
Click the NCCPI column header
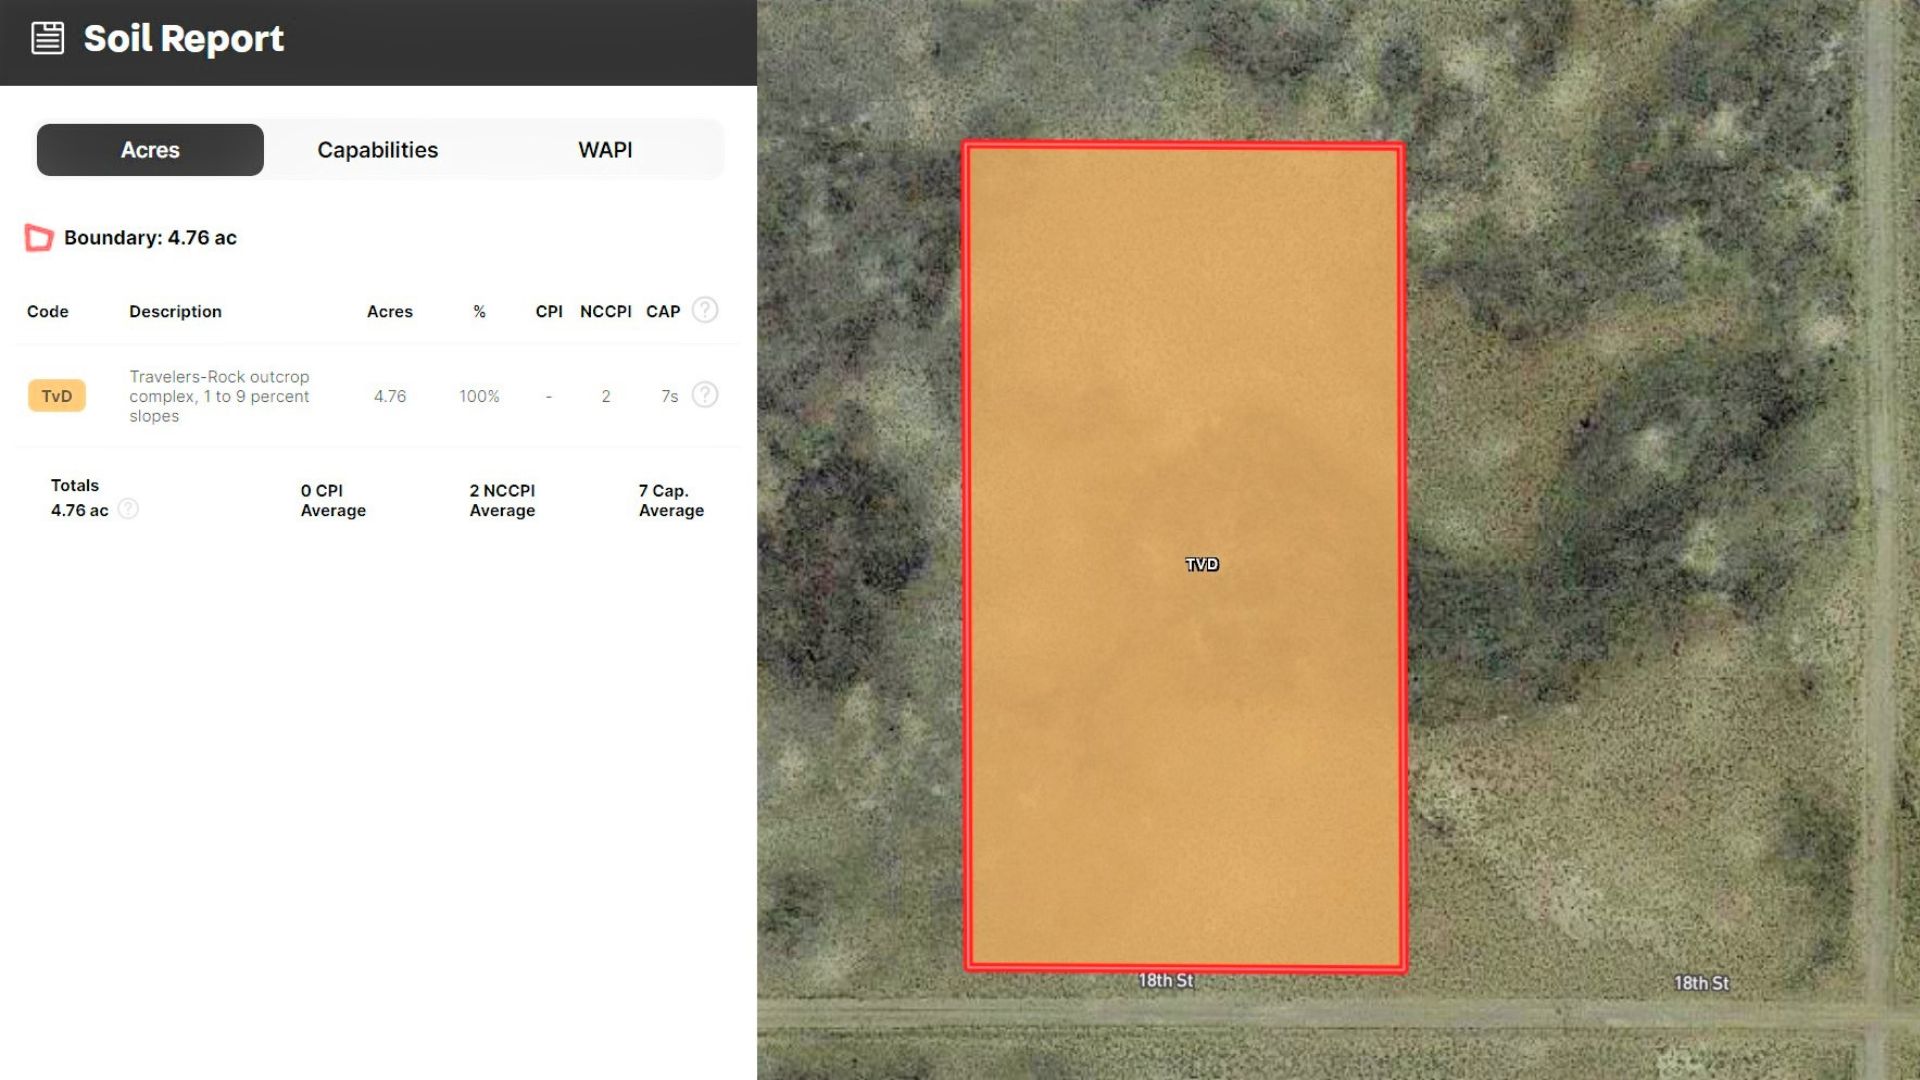[605, 312]
